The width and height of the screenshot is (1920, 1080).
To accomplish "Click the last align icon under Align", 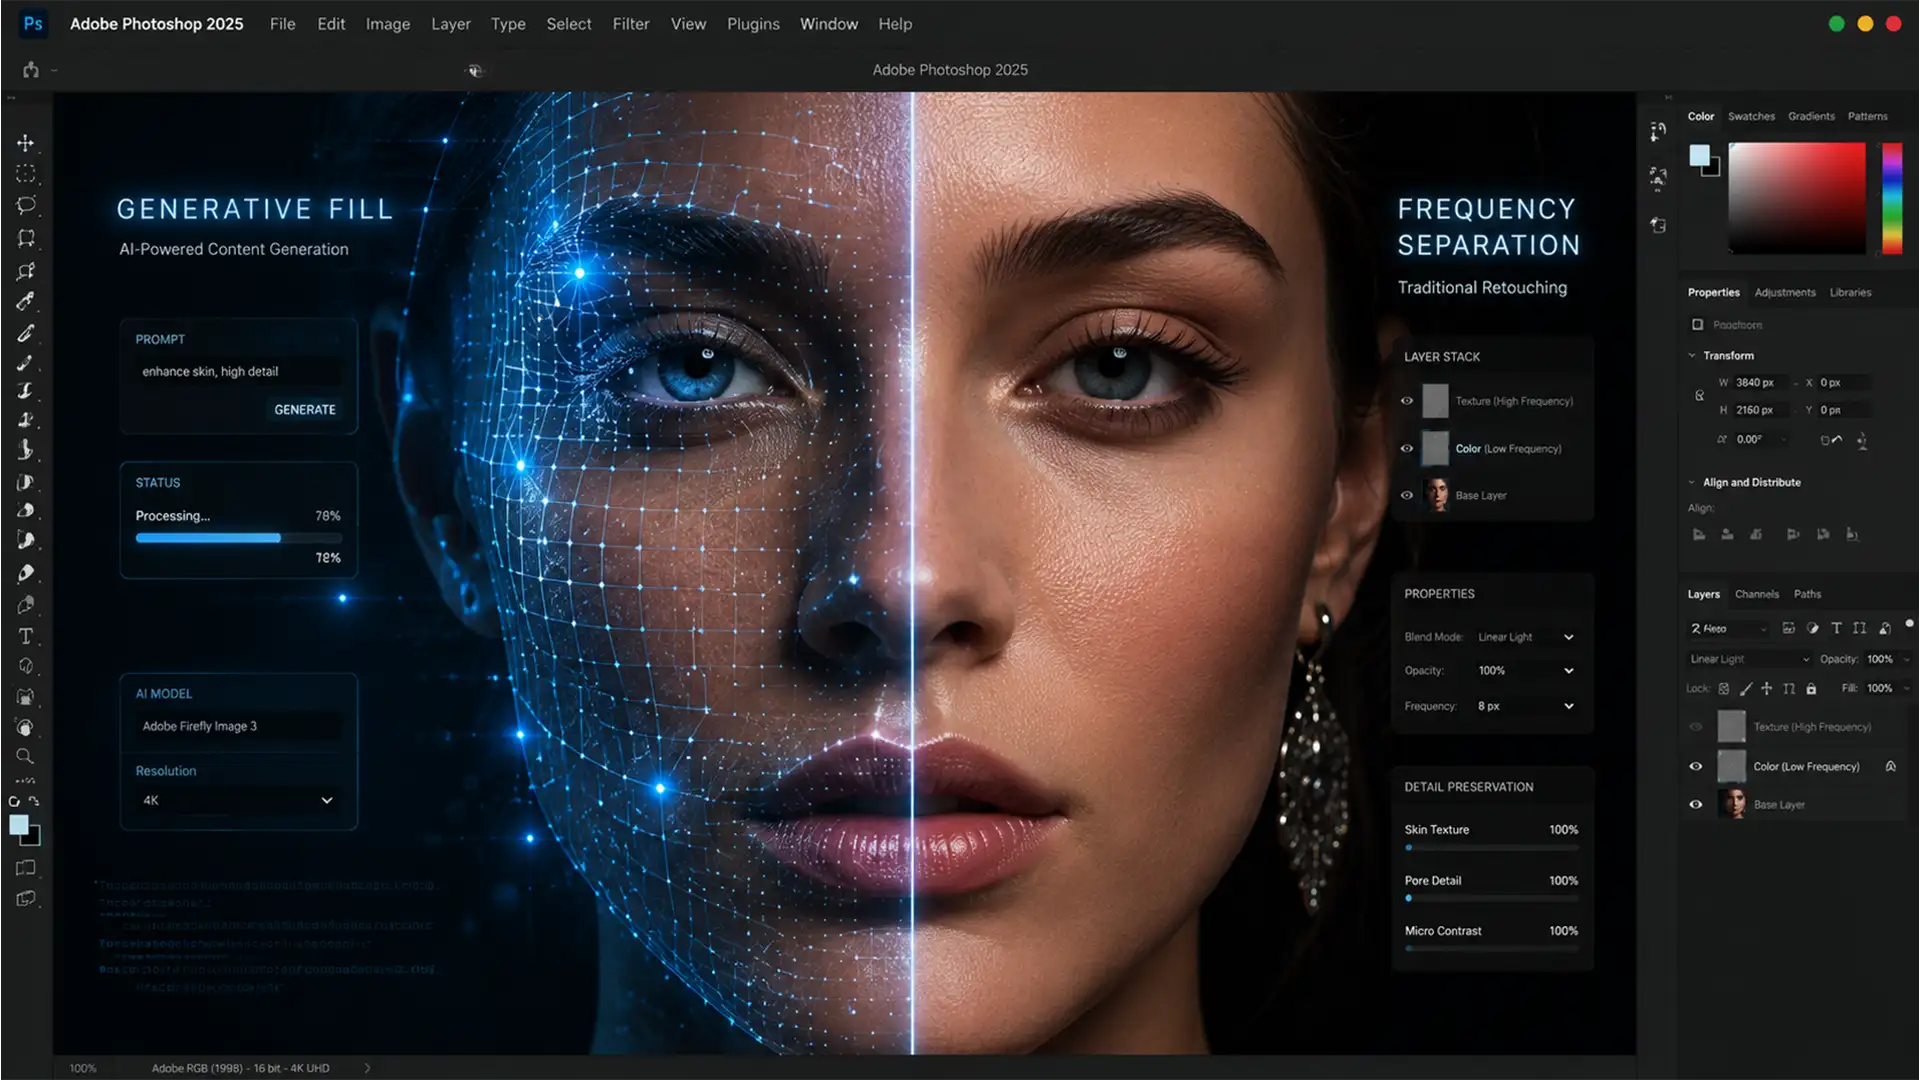I will coord(1852,534).
